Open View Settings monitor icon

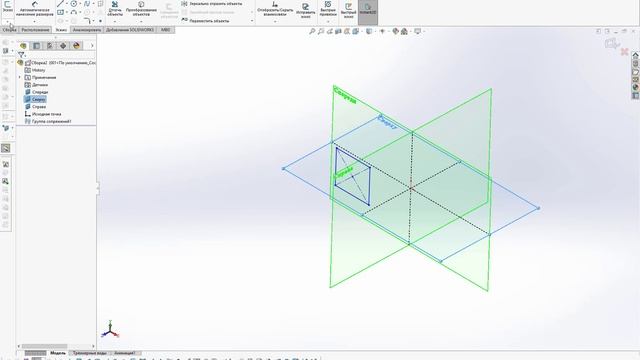(x=418, y=31)
